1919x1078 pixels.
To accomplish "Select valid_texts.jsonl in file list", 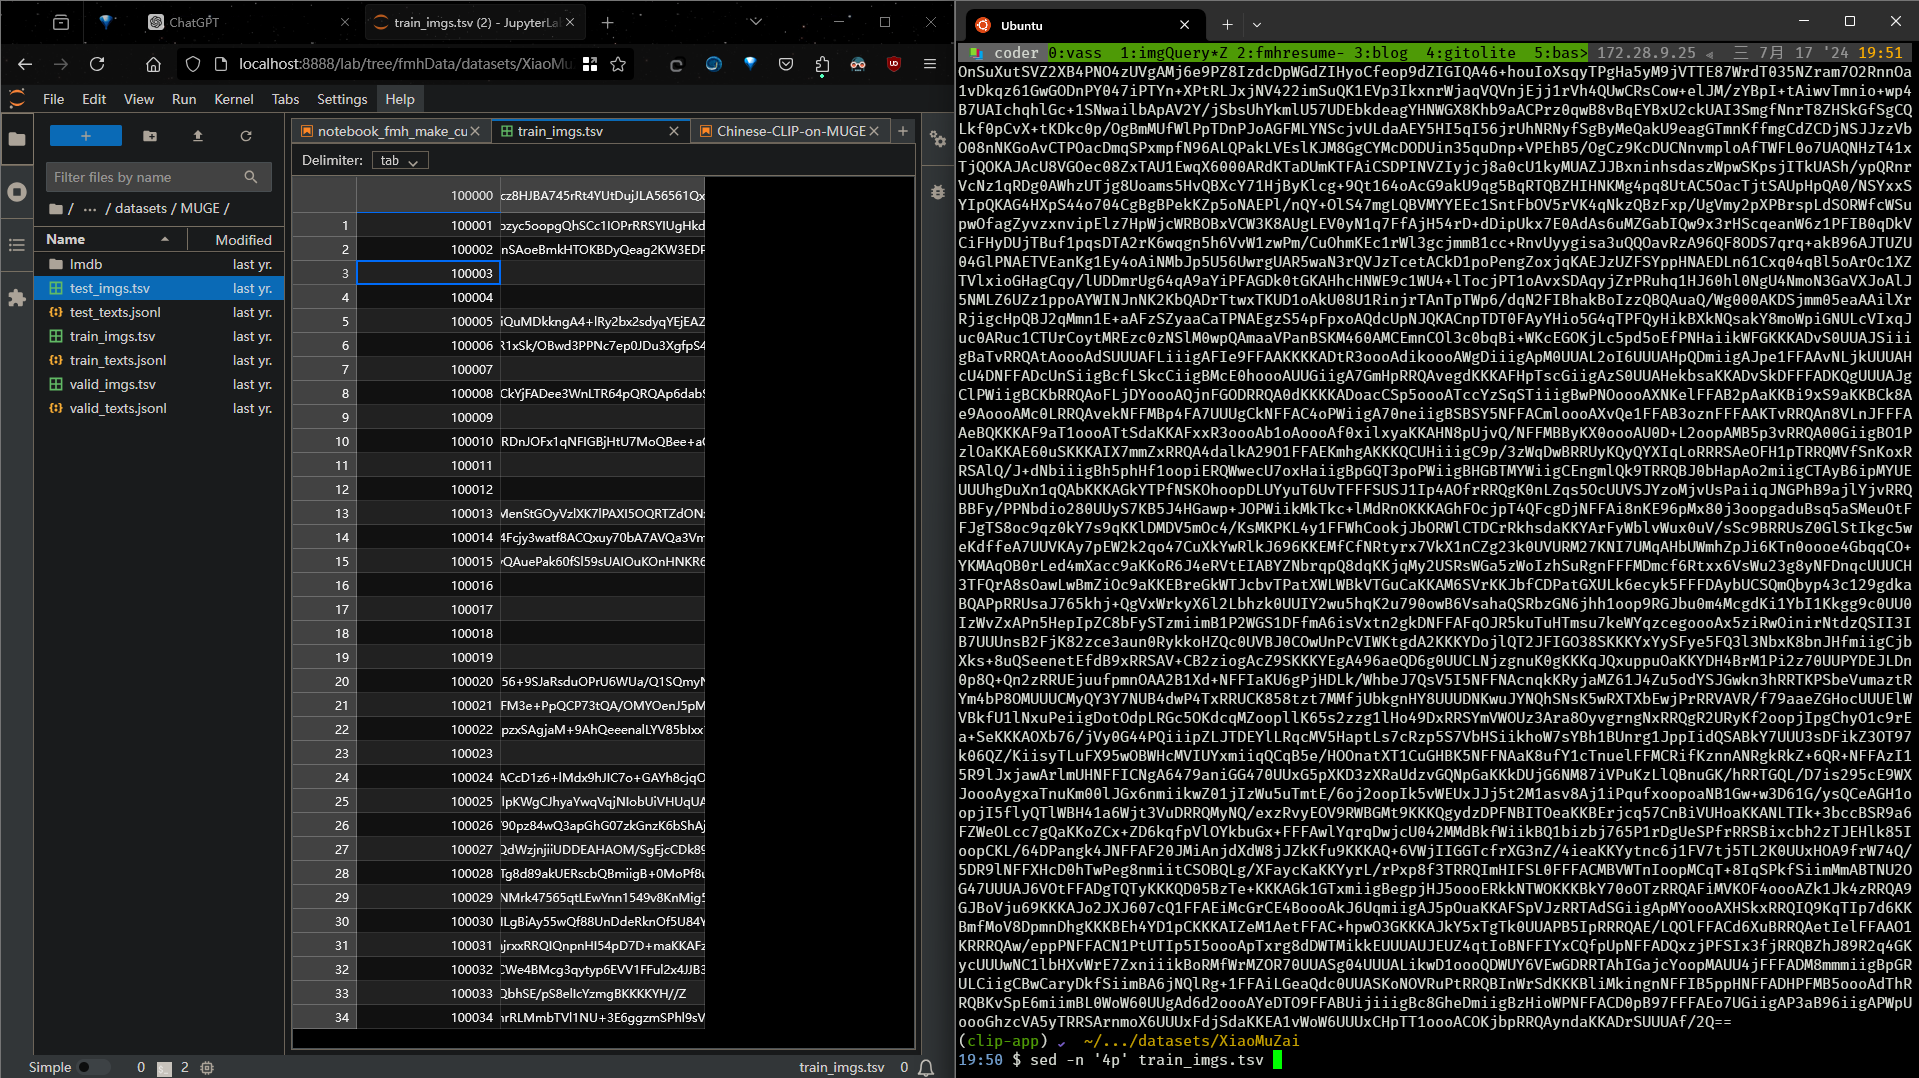I will coord(160,408).
